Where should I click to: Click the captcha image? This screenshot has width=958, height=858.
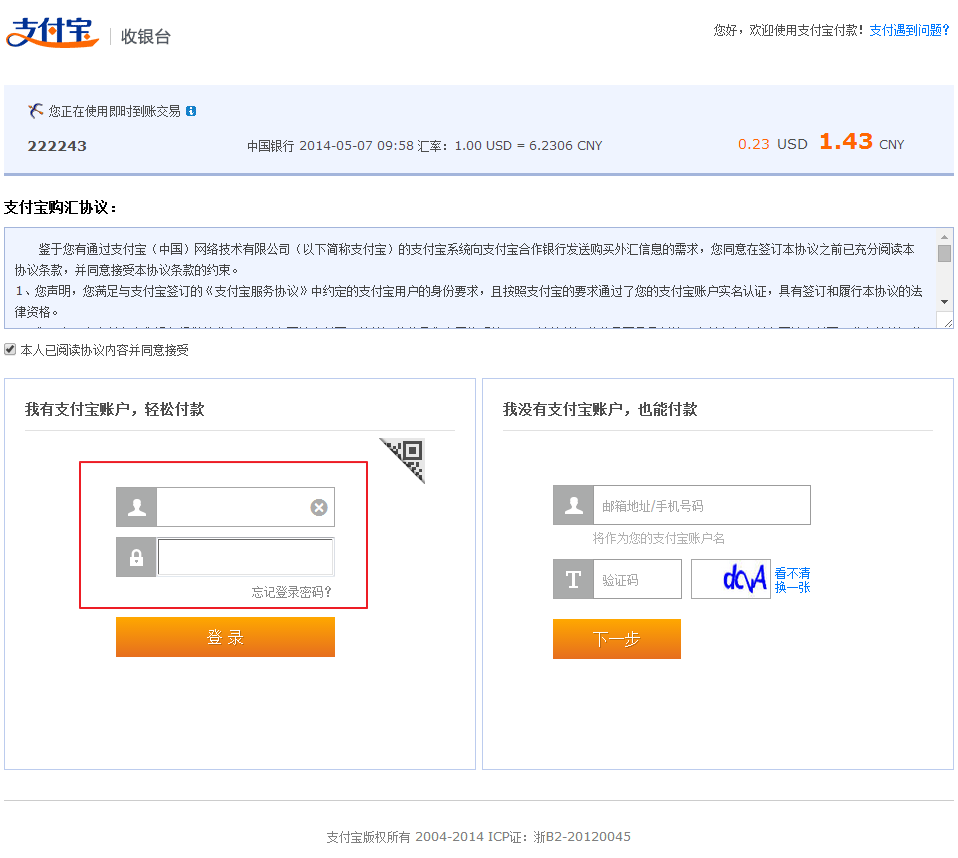[x=731, y=579]
